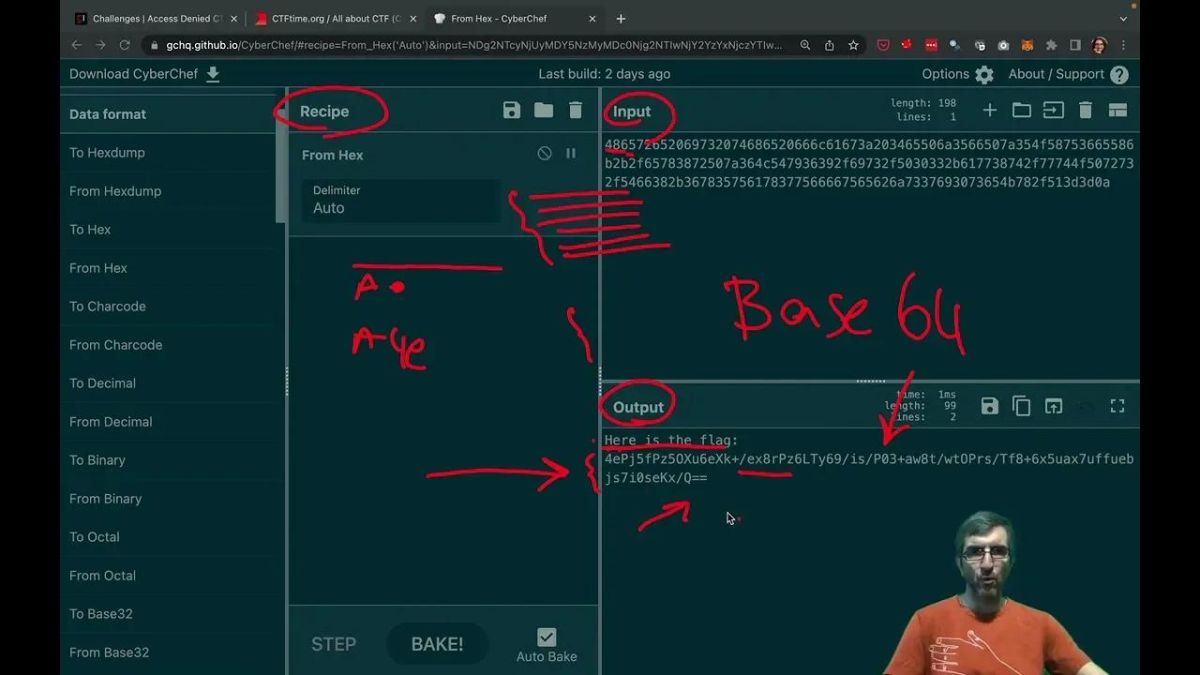Select From Hexdump operation

(168, 191)
